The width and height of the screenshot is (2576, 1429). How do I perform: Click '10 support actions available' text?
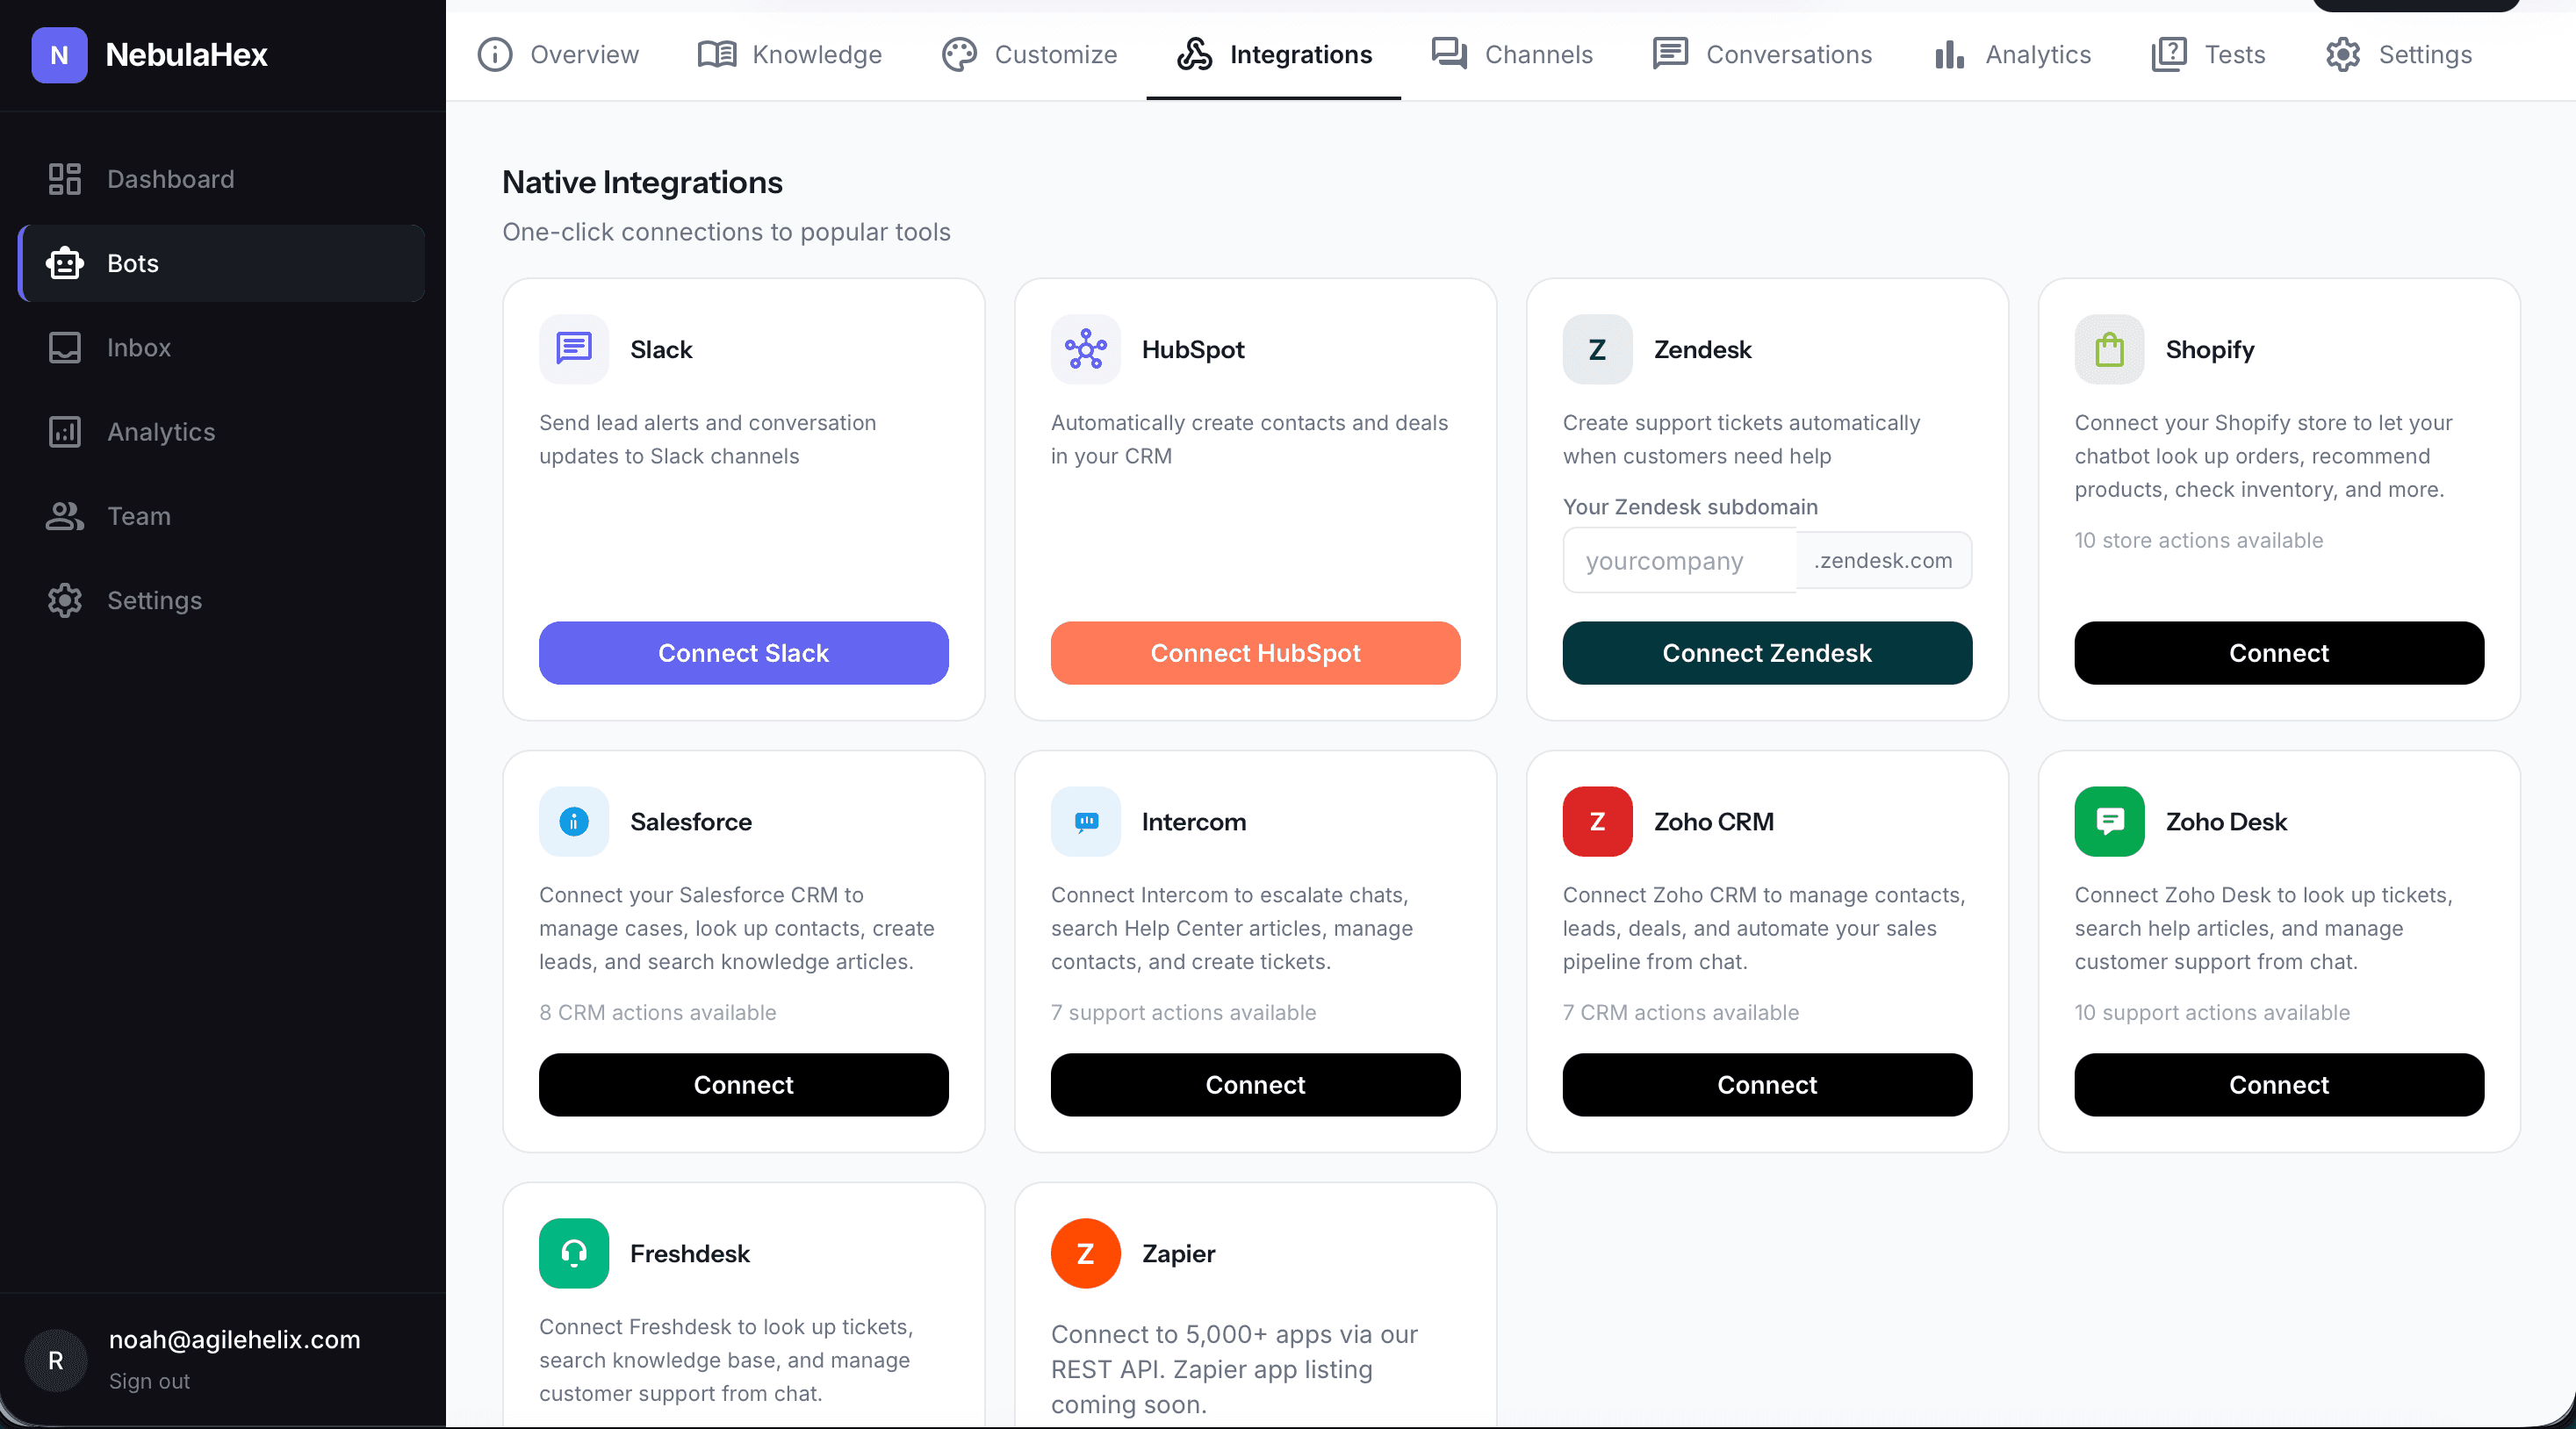click(2212, 1012)
